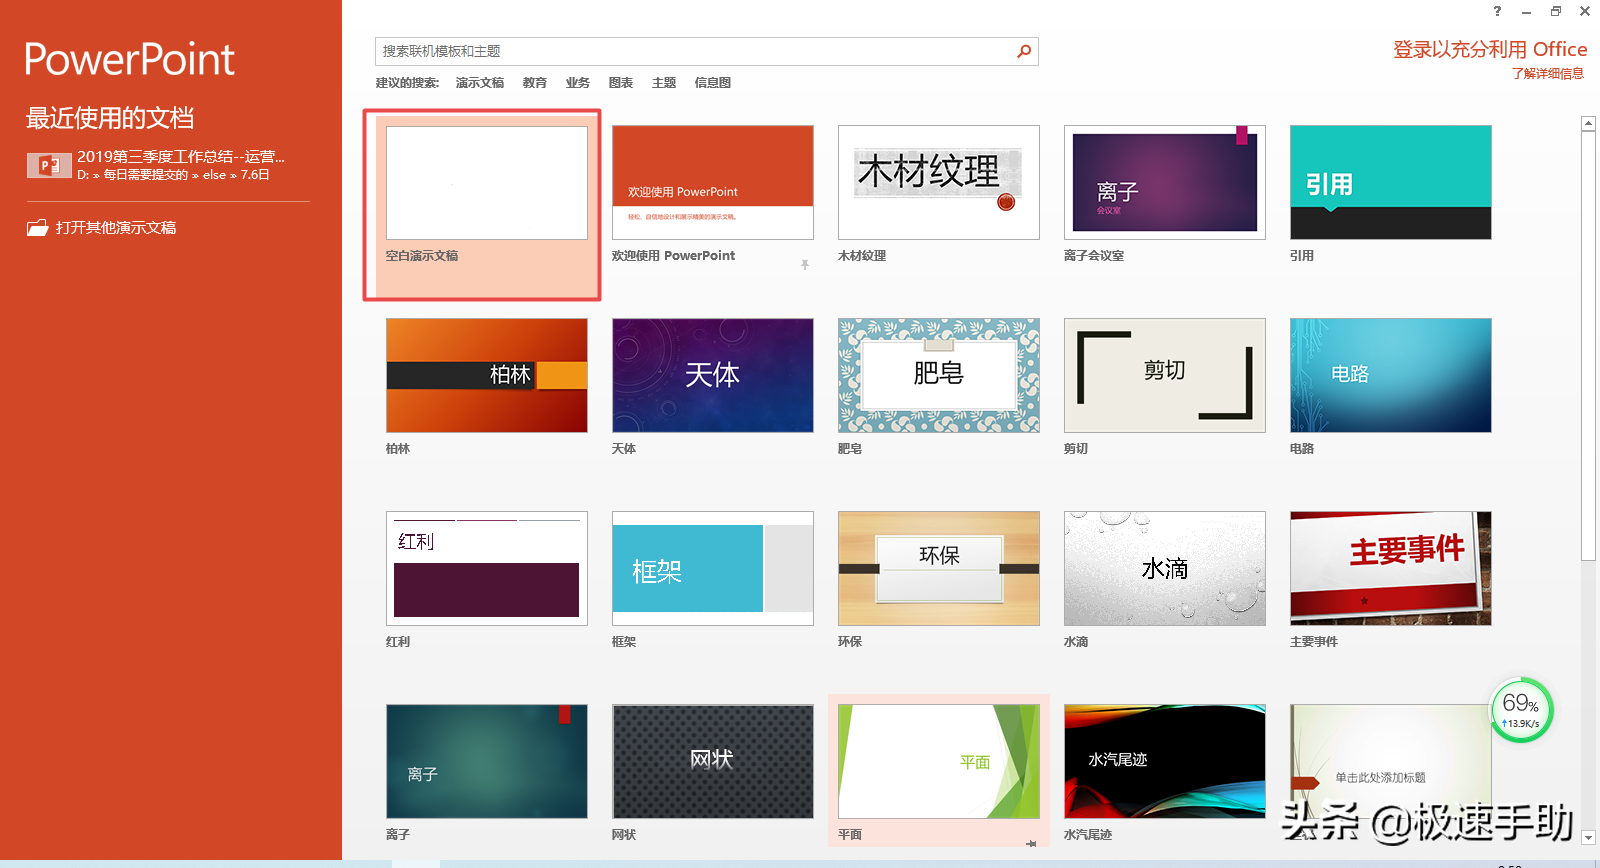Choose the 剪切 template
This screenshot has height=868, width=1600.
click(1165, 376)
